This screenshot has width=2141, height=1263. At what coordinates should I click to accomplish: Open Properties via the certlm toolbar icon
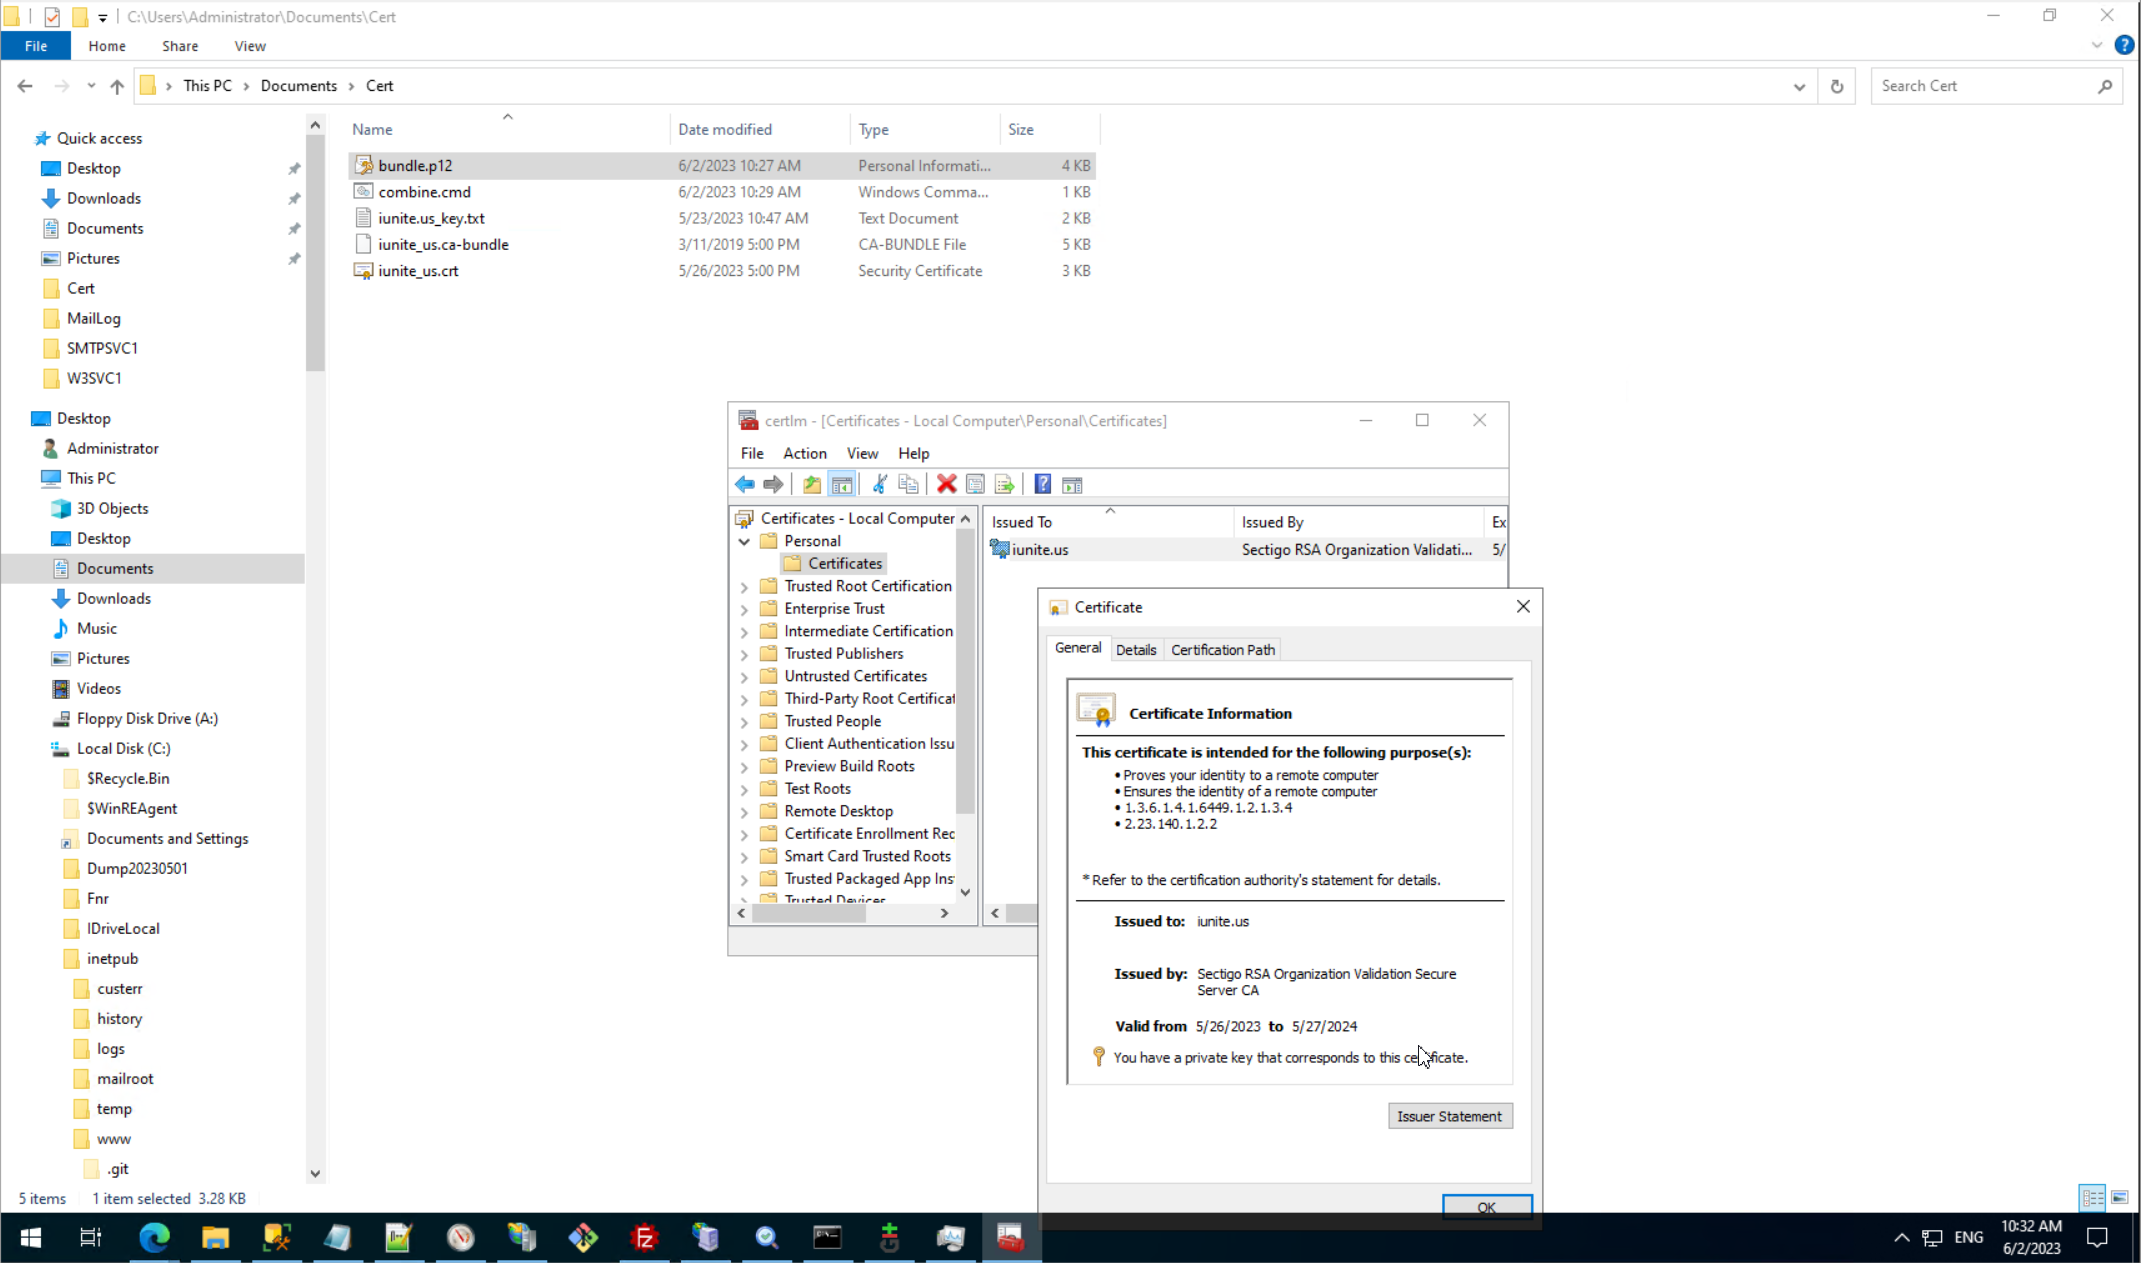[x=975, y=485]
